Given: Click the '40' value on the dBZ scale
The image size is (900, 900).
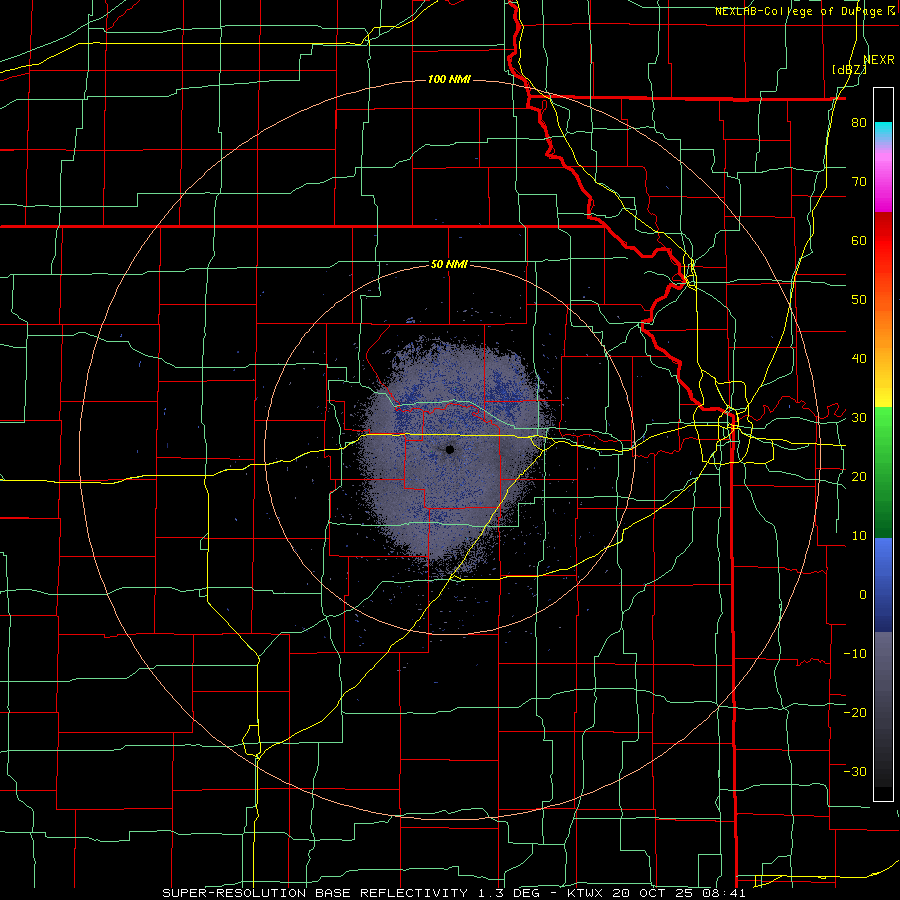Looking at the screenshot, I should pyautogui.click(x=859, y=359).
